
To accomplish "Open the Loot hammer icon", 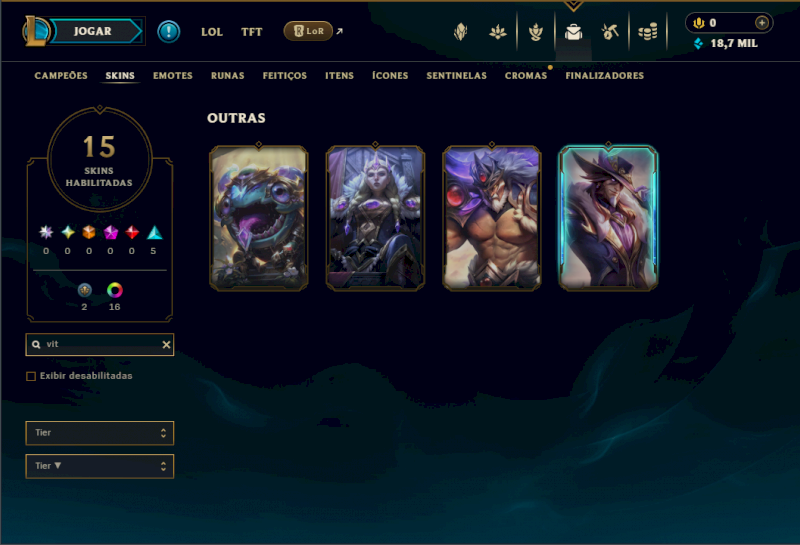I will pyautogui.click(x=610, y=32).
